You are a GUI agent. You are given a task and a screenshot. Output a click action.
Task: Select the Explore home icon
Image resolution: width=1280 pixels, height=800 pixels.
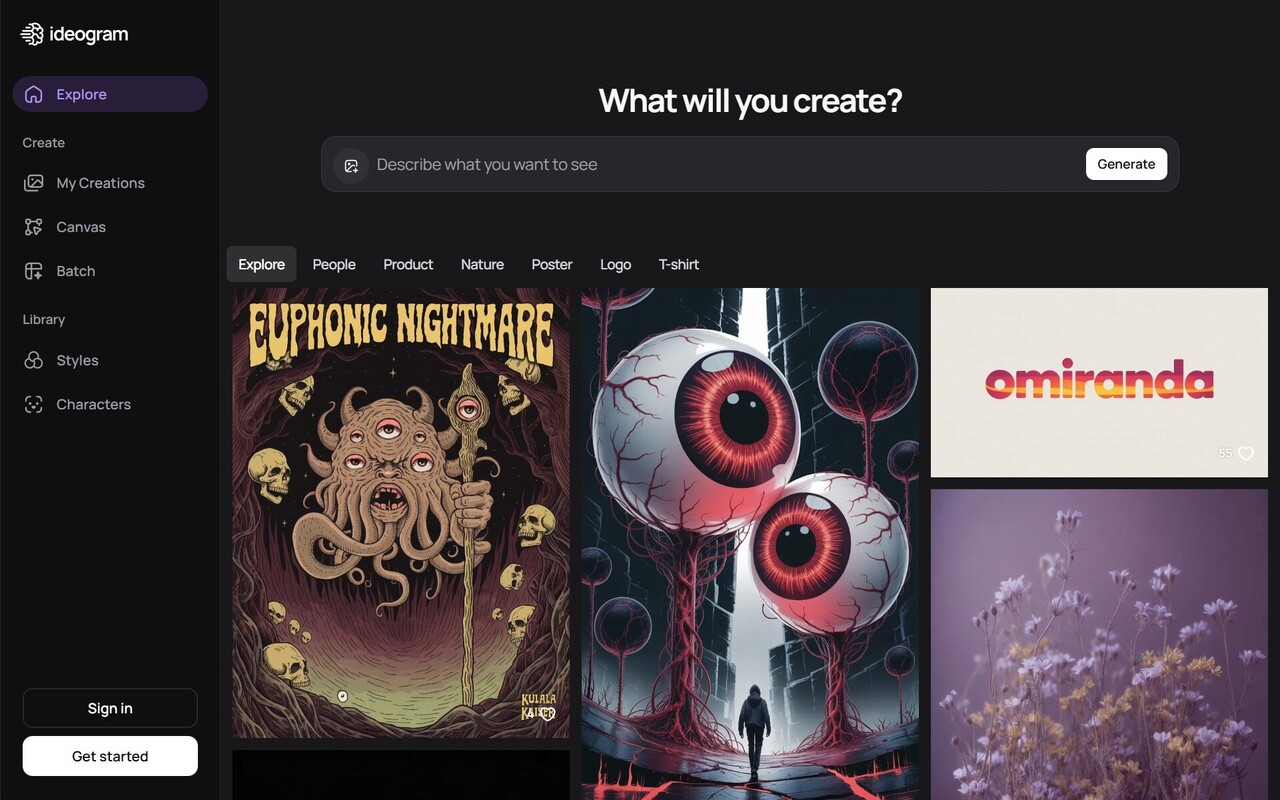[34, 94]
